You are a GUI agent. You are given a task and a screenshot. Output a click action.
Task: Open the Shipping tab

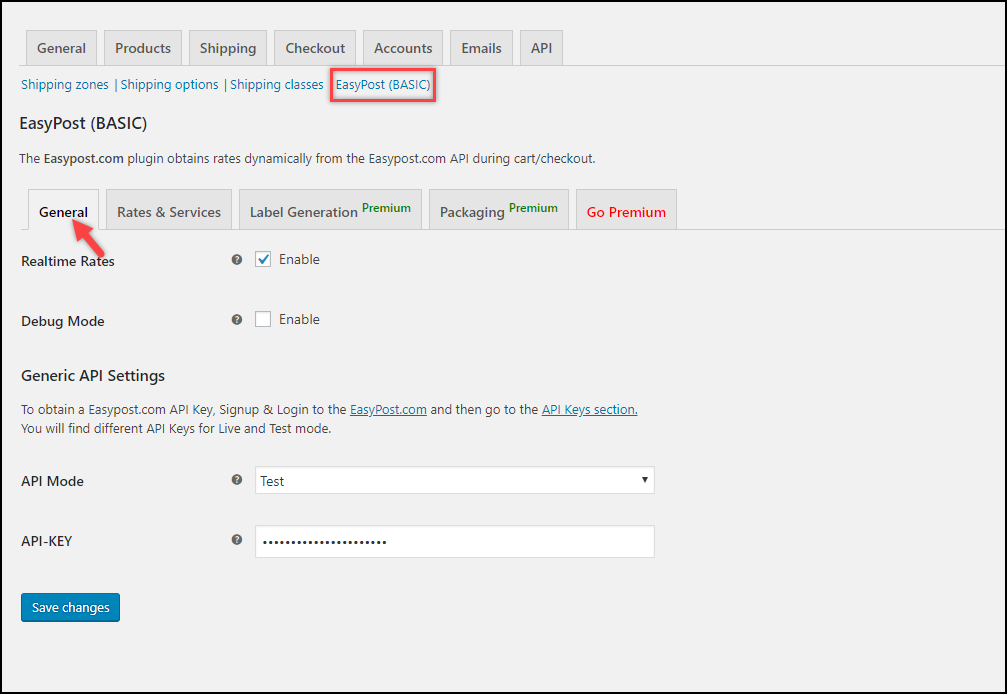(227, 48)
